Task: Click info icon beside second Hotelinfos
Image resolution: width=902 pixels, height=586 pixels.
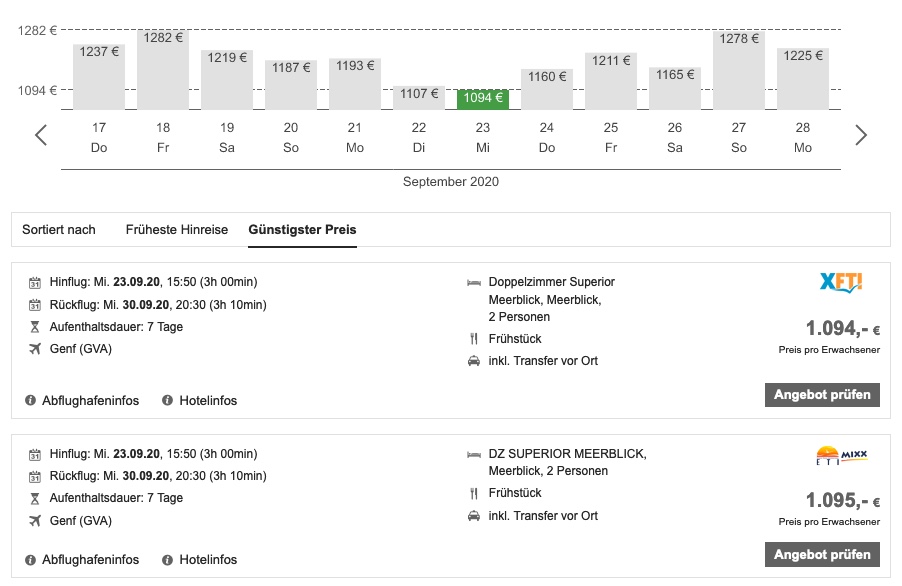Action: point(168,560)
